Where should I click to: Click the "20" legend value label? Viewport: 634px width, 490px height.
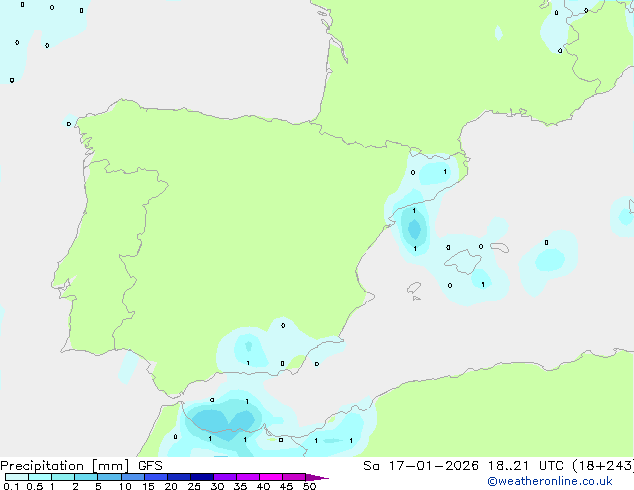(x=171, y=486)
